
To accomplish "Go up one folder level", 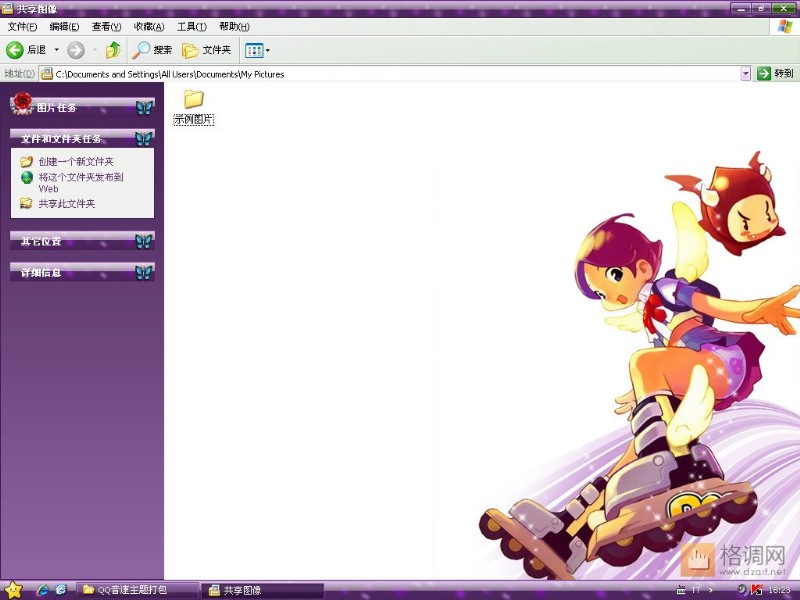I will 113,50.
